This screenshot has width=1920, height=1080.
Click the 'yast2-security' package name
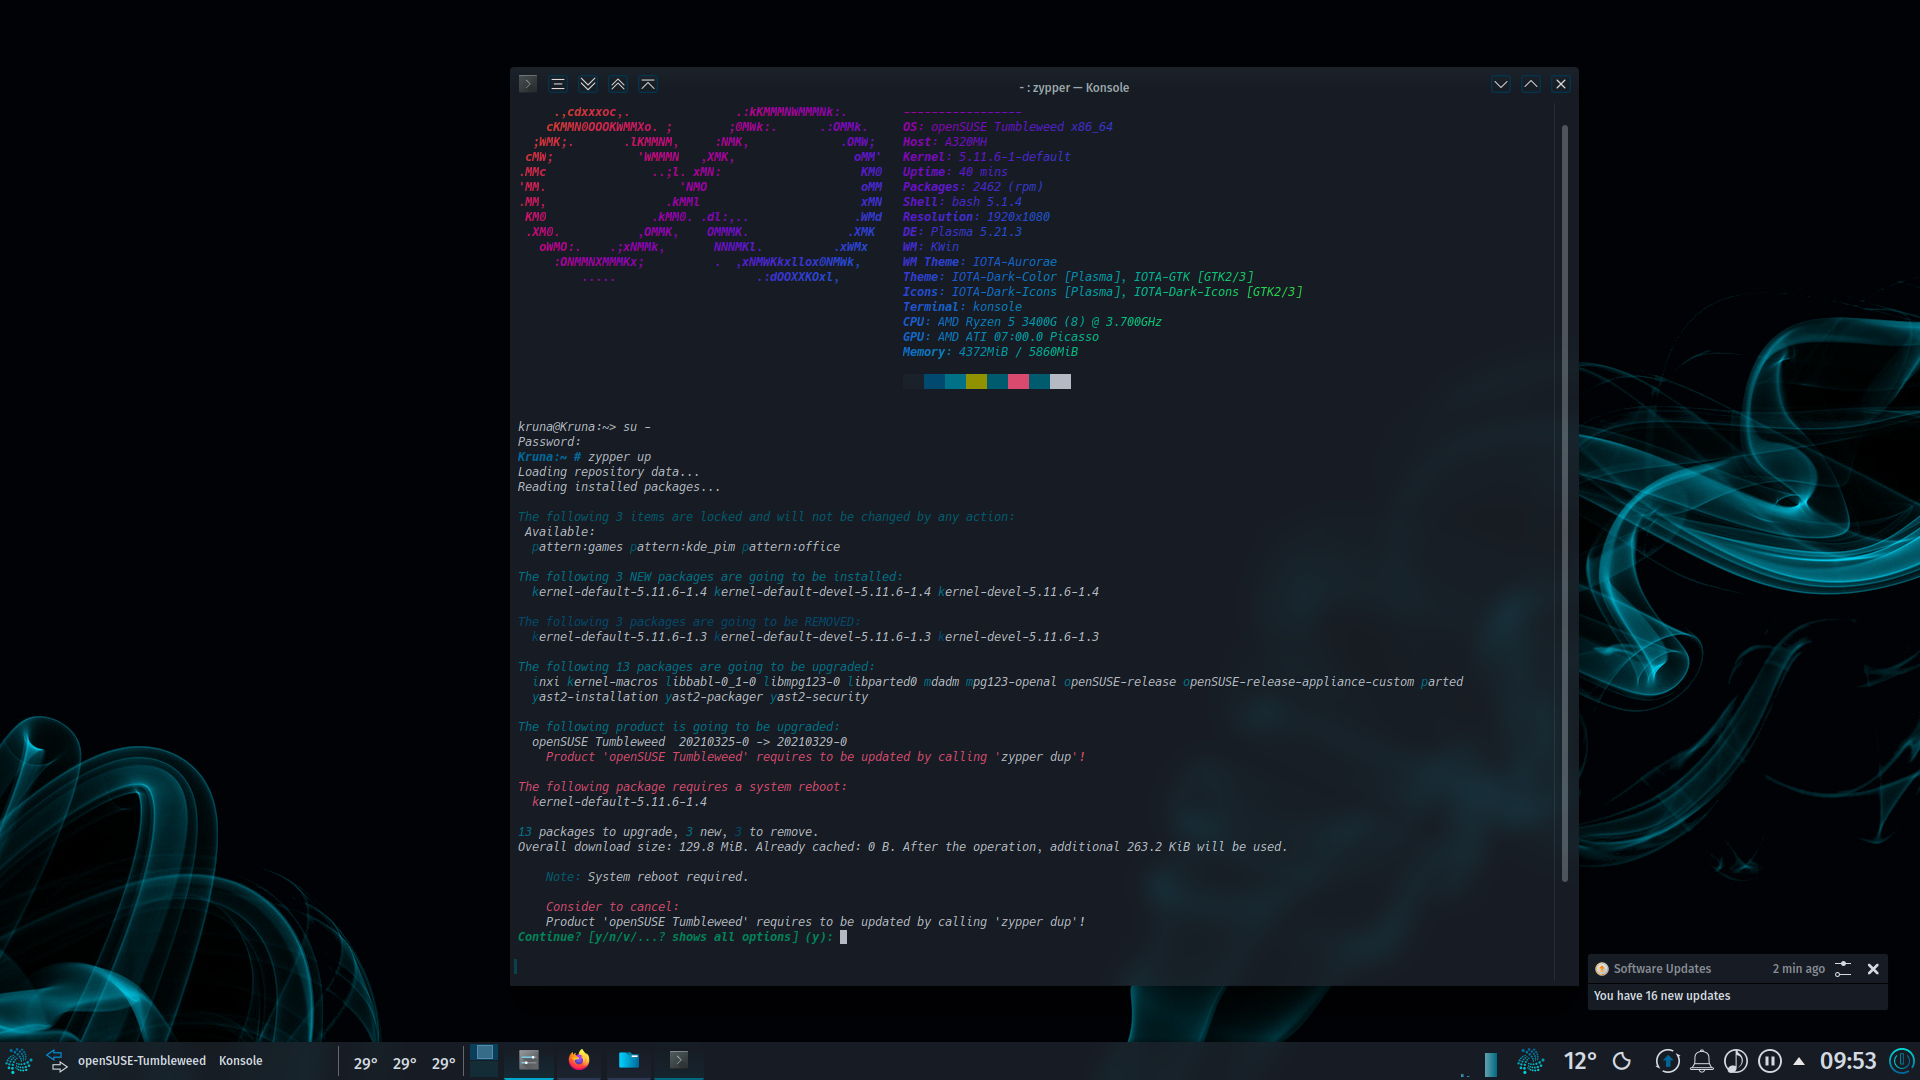click(x=819, y=697)
